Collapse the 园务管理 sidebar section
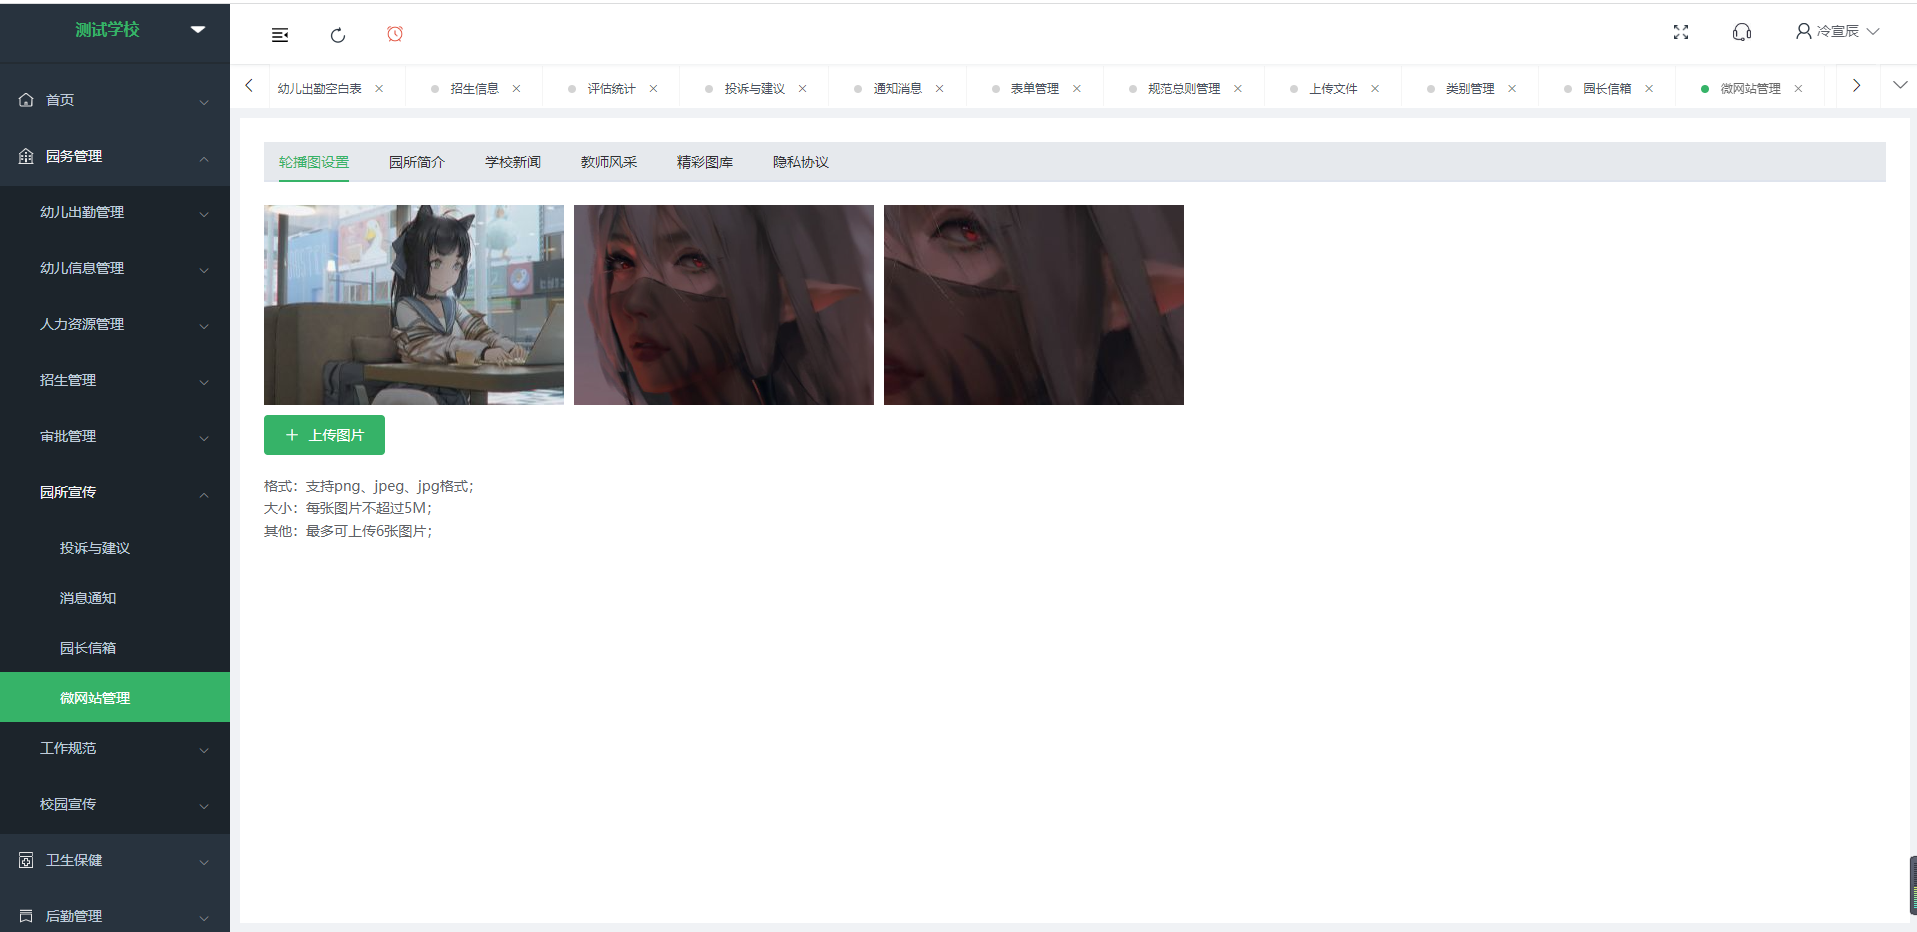This screenshot has height=932, width=1917. coord(204,158)
